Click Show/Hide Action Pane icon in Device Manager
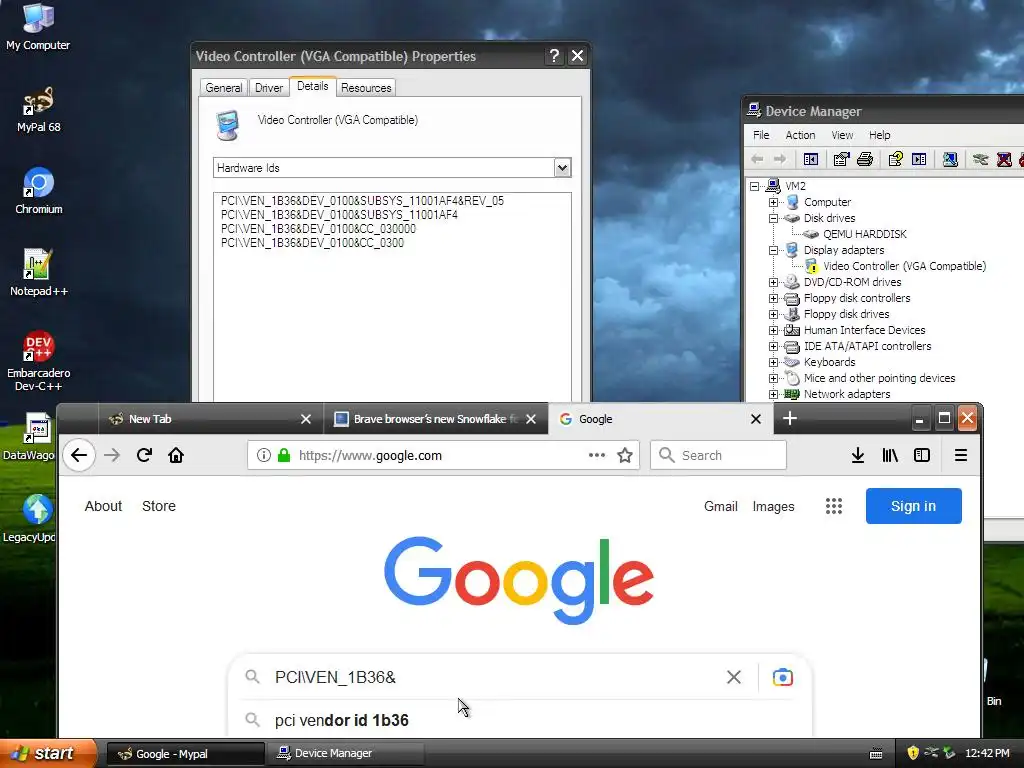Screen dimensions: 1024x768 click(919, 159)
